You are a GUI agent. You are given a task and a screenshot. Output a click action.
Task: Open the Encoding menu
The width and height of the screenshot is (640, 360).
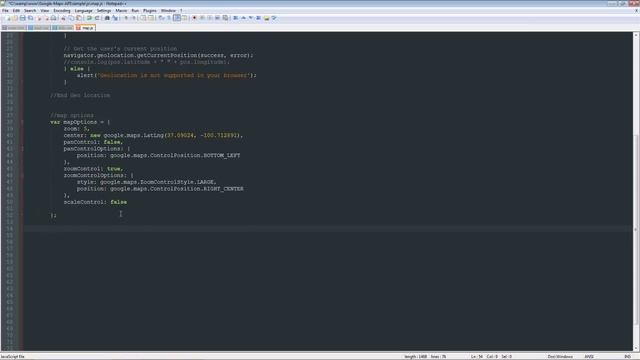62,11
